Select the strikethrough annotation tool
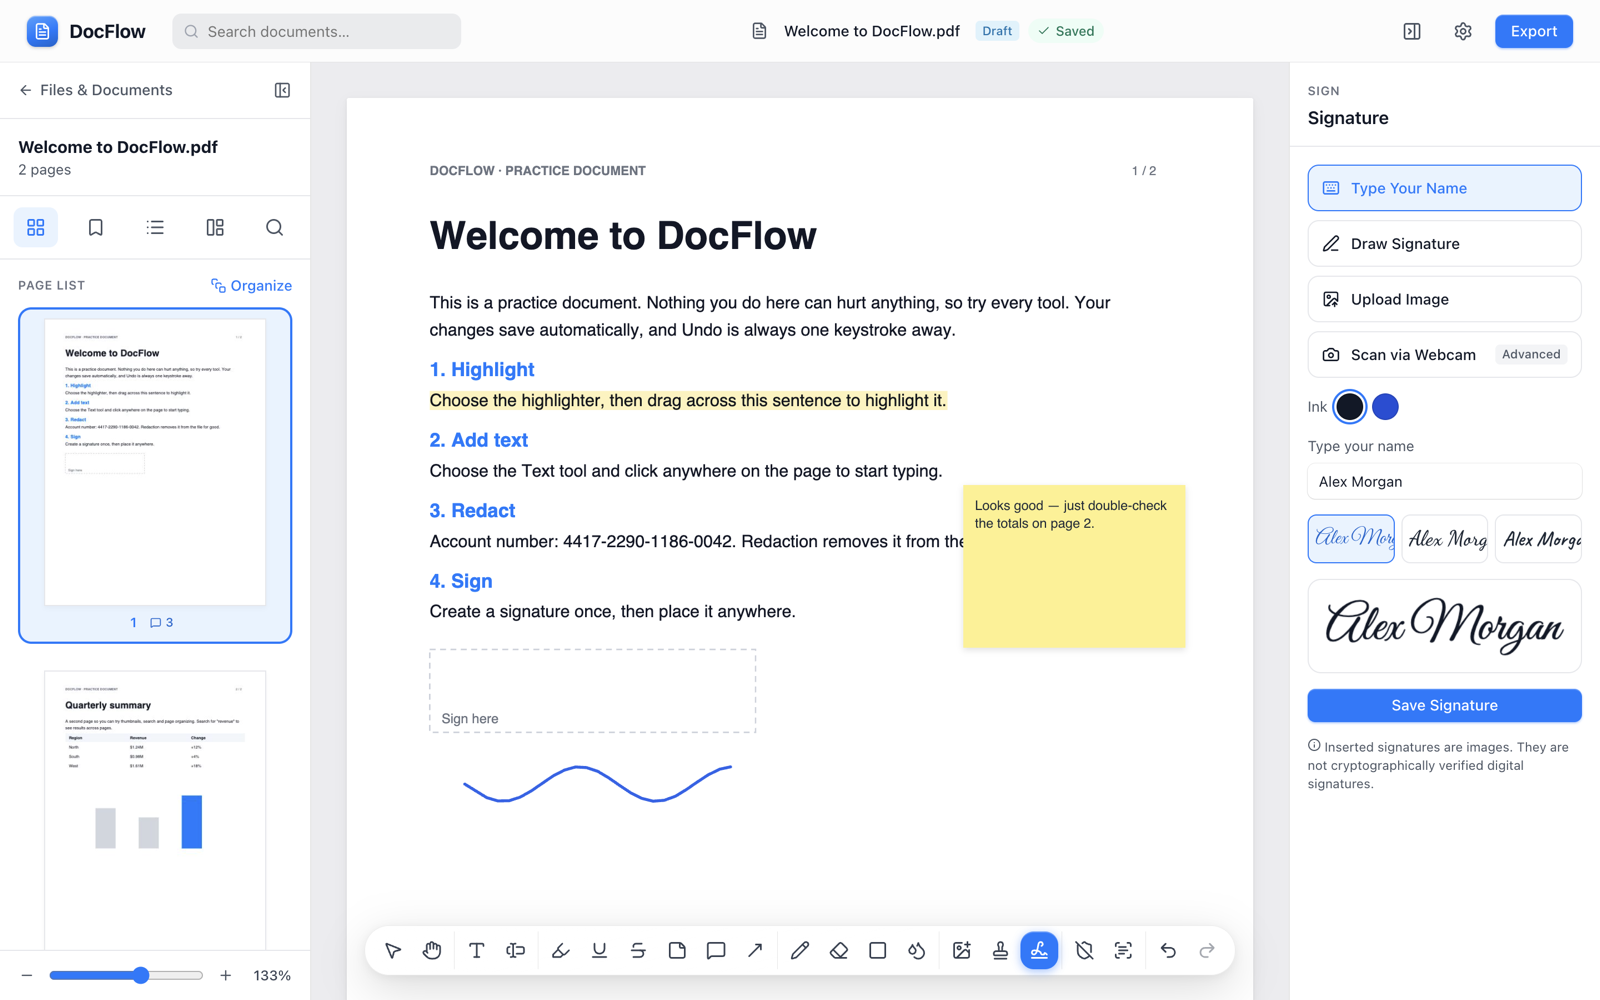The image size is (1600, 1000). point(638,950)
